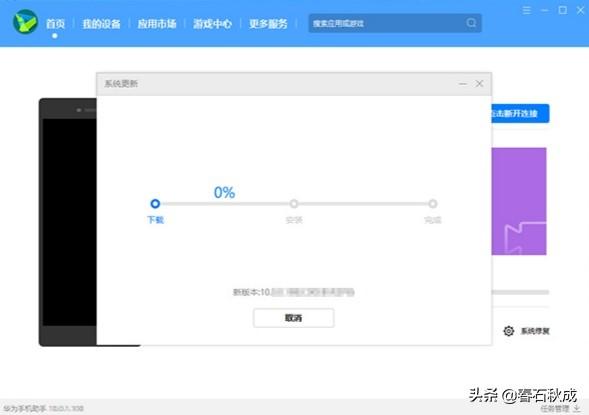This screenshot has width=589, height=415.
Task: Click the phone preview screen
Action: point(69,222)
